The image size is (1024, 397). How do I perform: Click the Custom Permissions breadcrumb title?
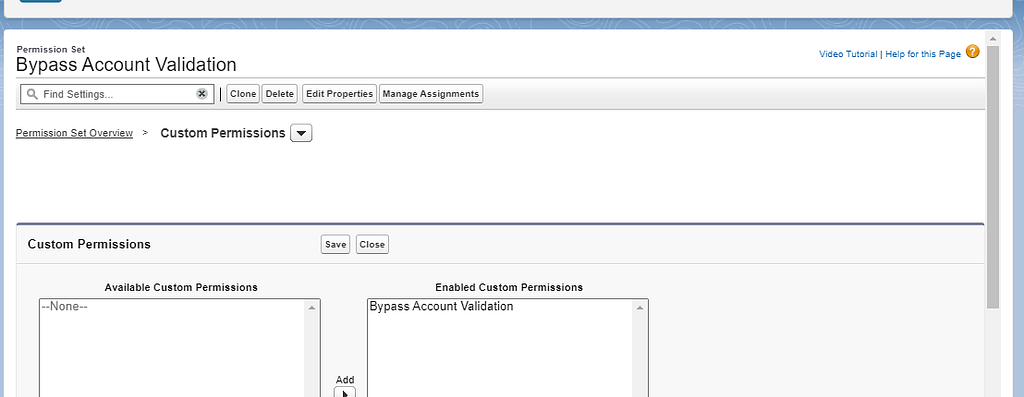(x=223, y=133)
